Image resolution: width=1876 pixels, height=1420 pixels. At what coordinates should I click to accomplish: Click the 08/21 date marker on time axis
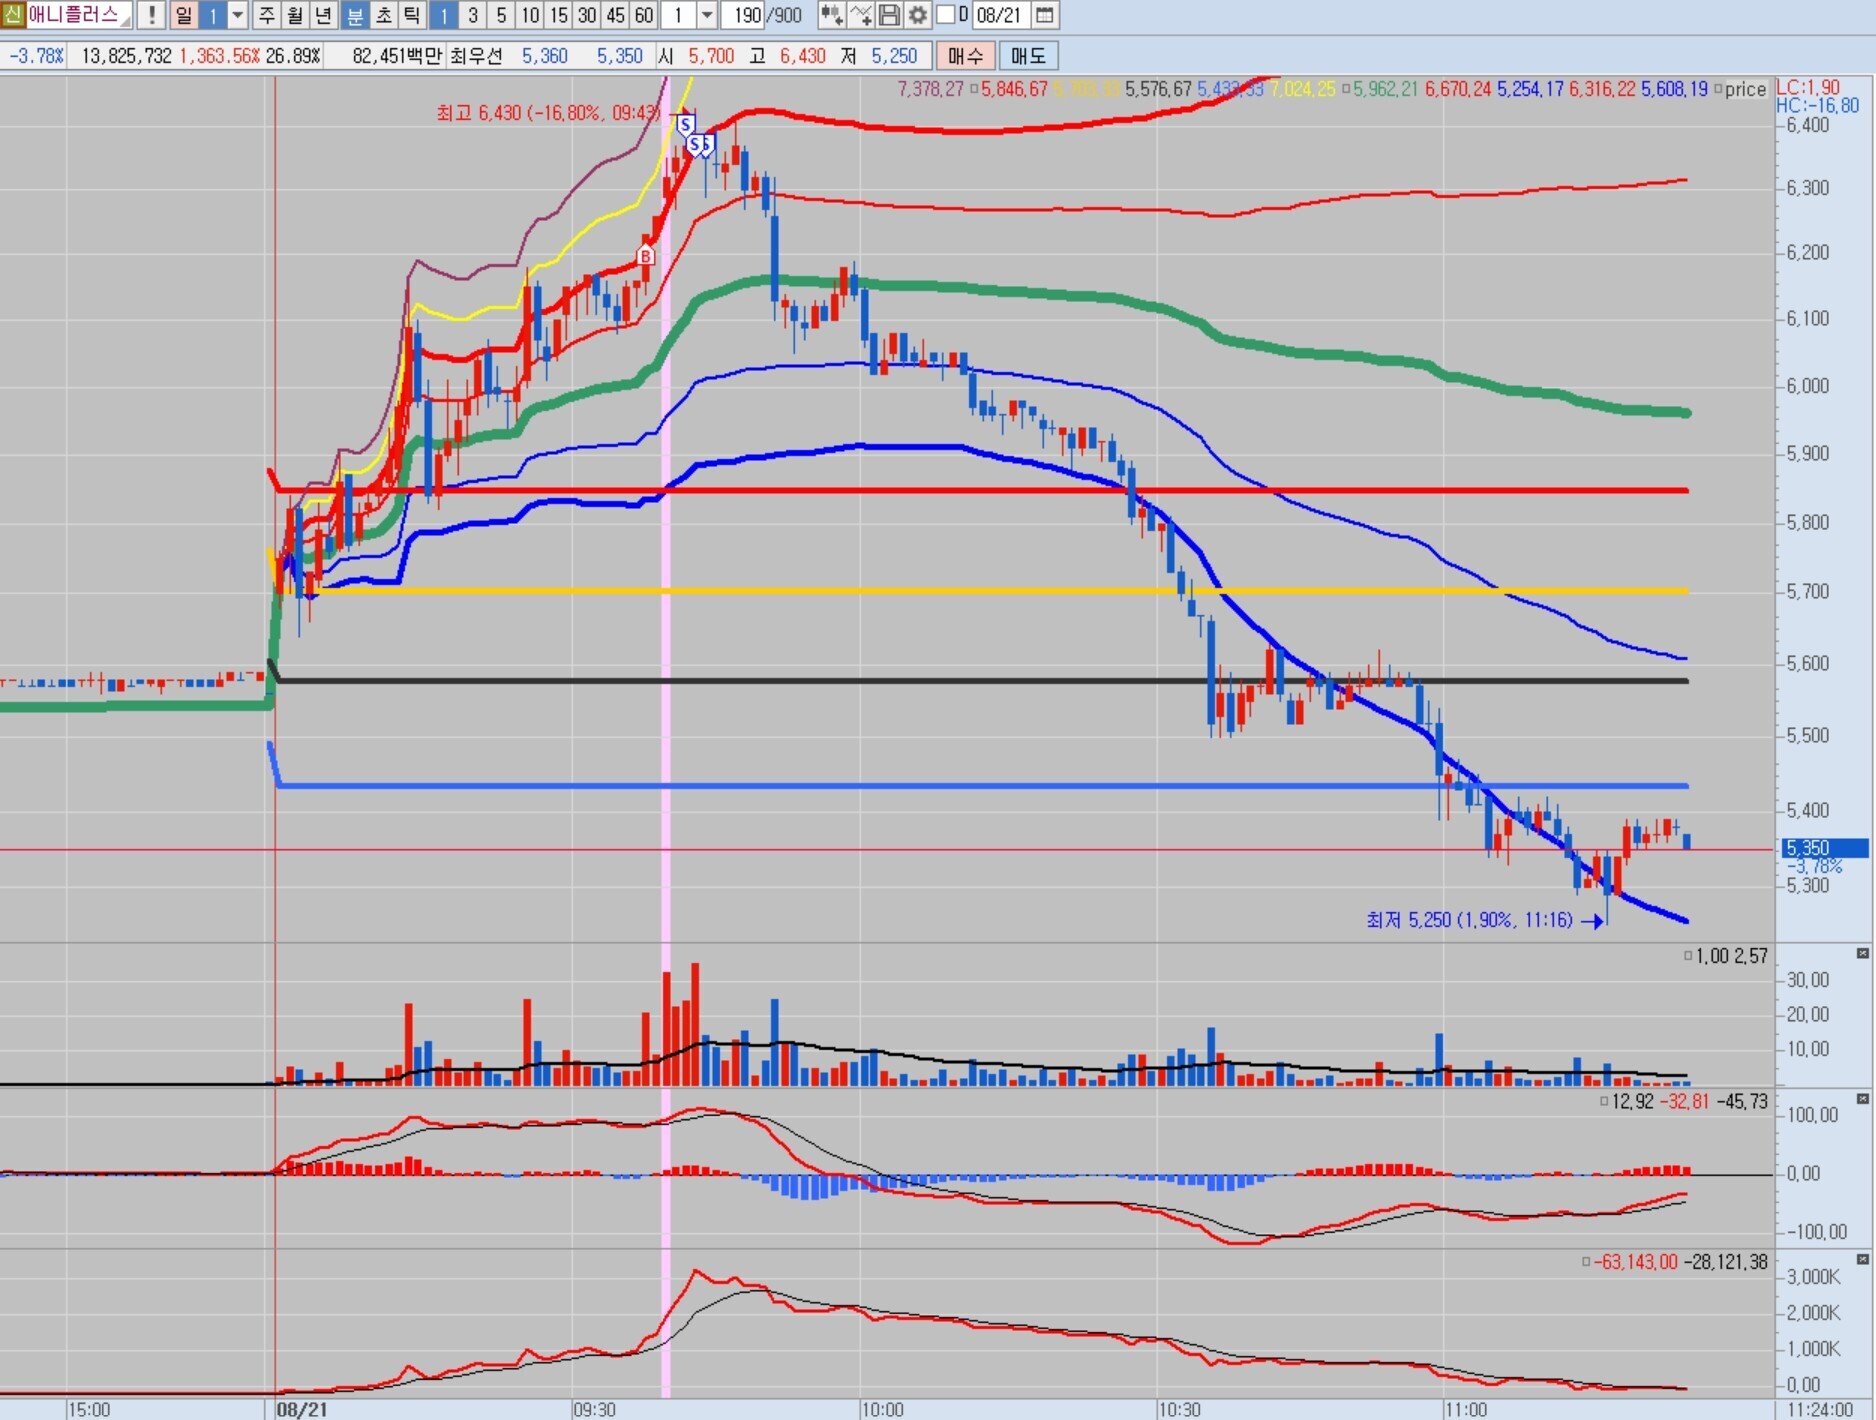click(302, 1410)
